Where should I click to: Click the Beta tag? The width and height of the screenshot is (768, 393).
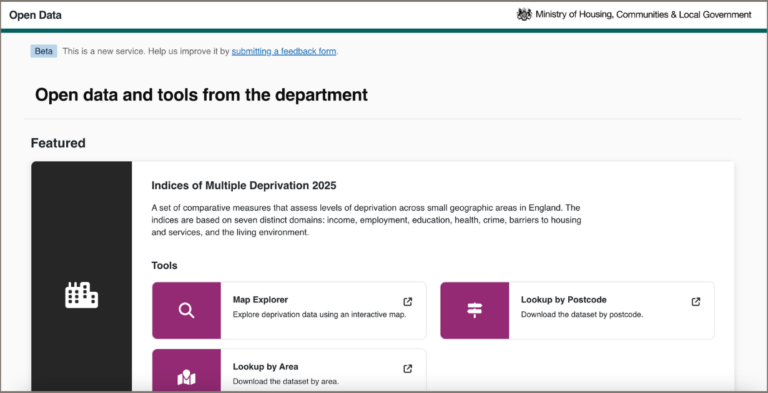tap(44, 51)
